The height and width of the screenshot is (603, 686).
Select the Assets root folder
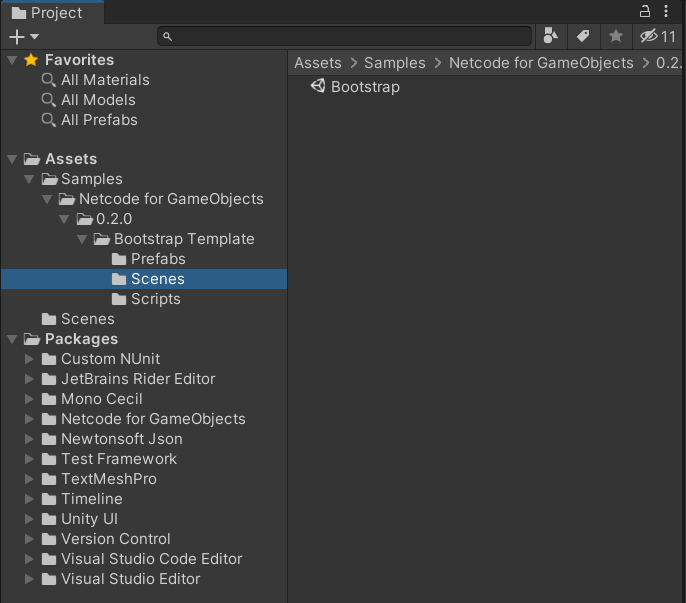[x=71, y=159]
